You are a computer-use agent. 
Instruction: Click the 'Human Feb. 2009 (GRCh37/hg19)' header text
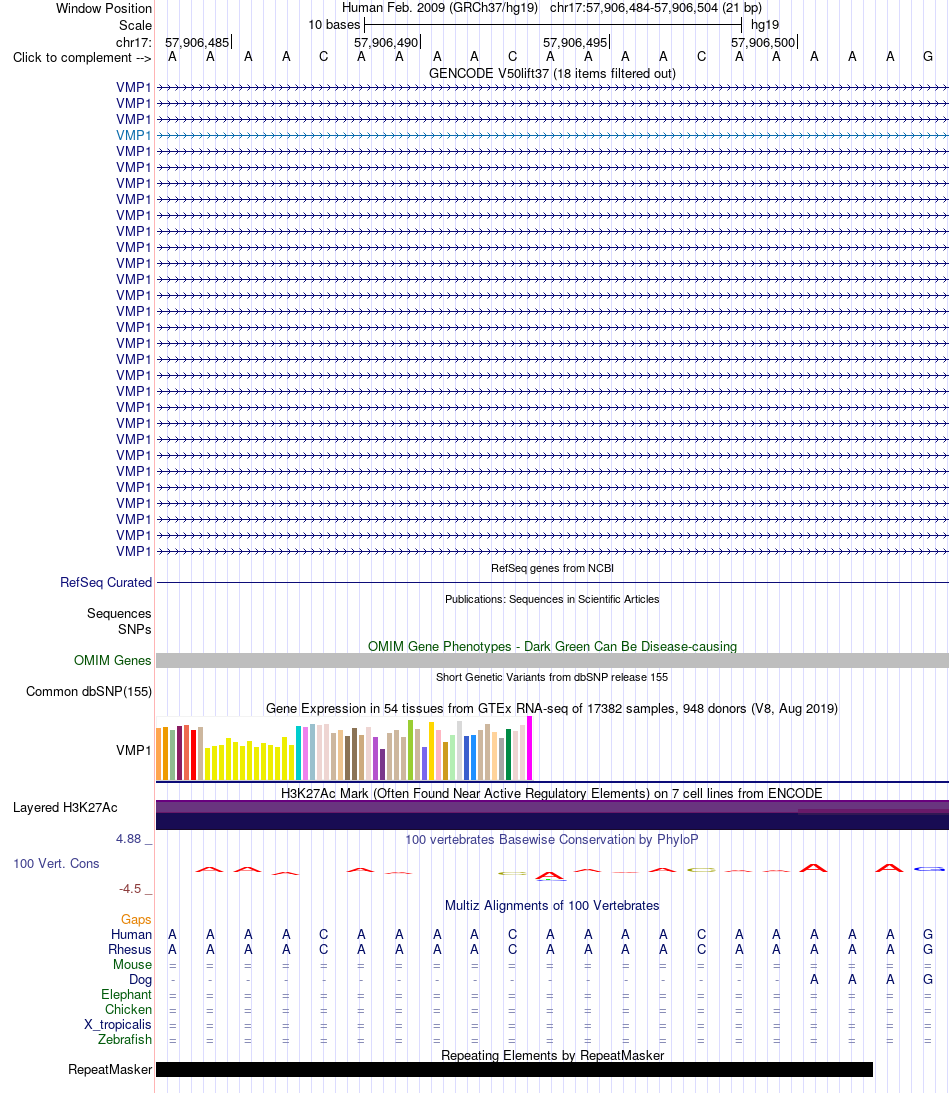440,8
